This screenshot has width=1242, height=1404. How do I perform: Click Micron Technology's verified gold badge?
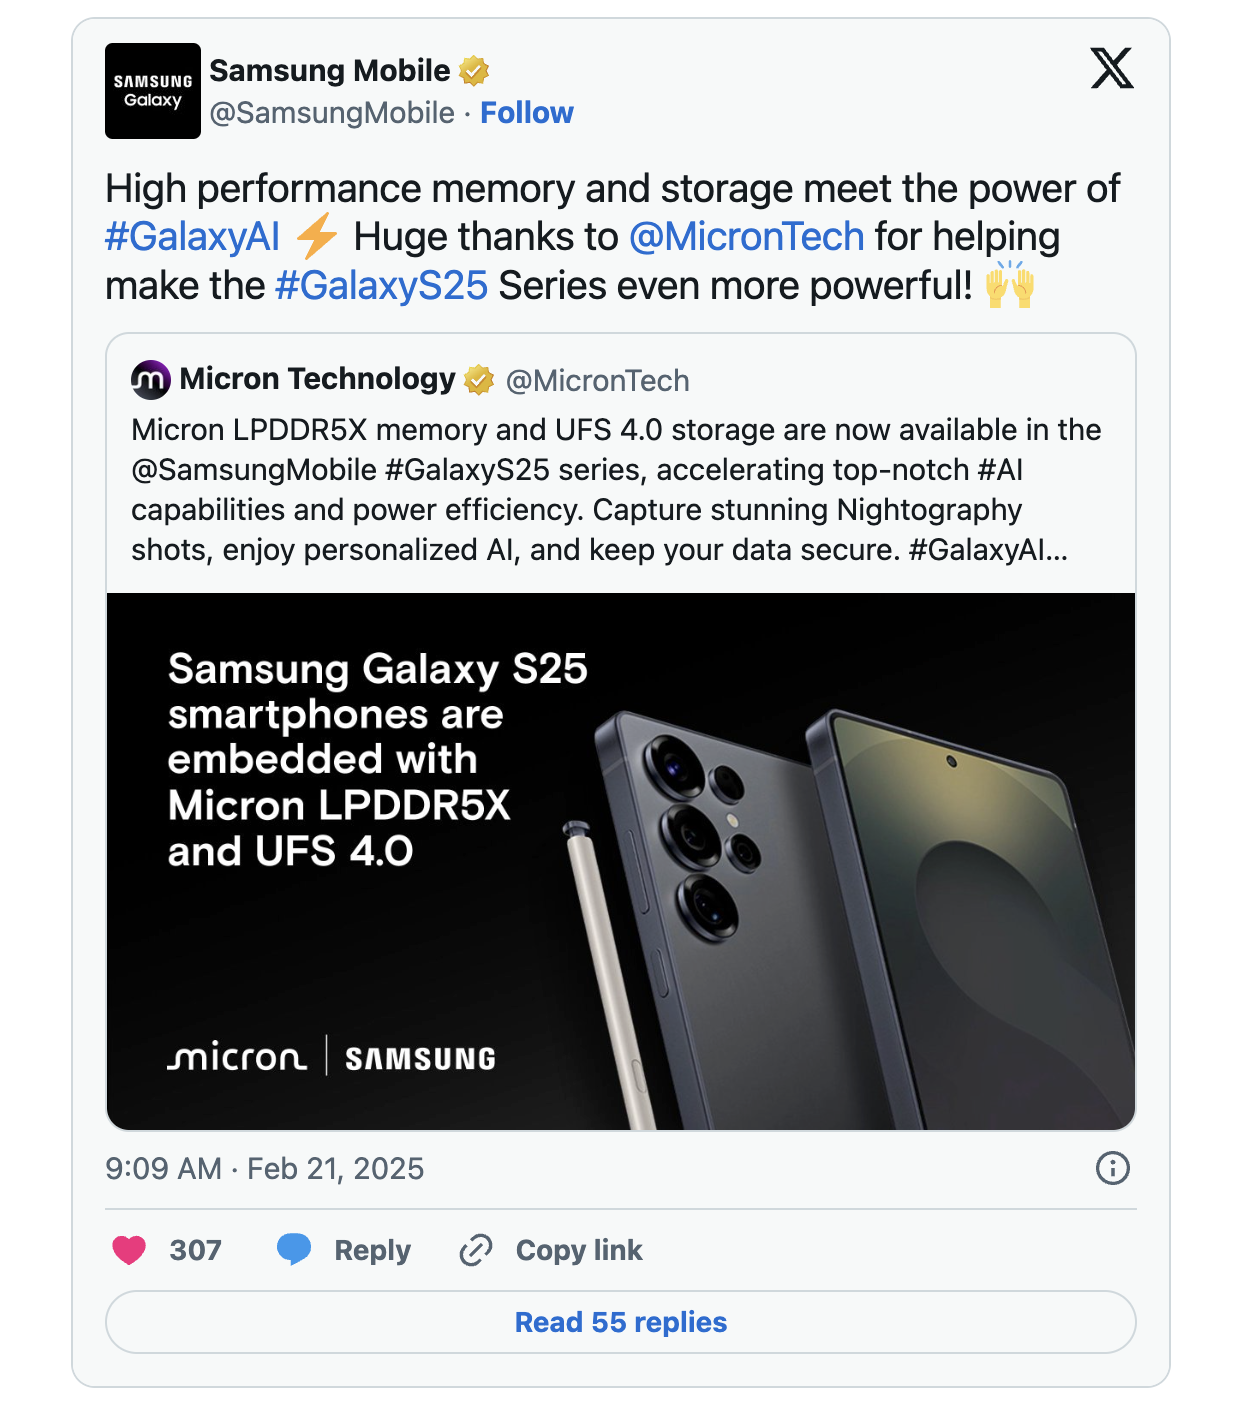[x=480, y=380]
